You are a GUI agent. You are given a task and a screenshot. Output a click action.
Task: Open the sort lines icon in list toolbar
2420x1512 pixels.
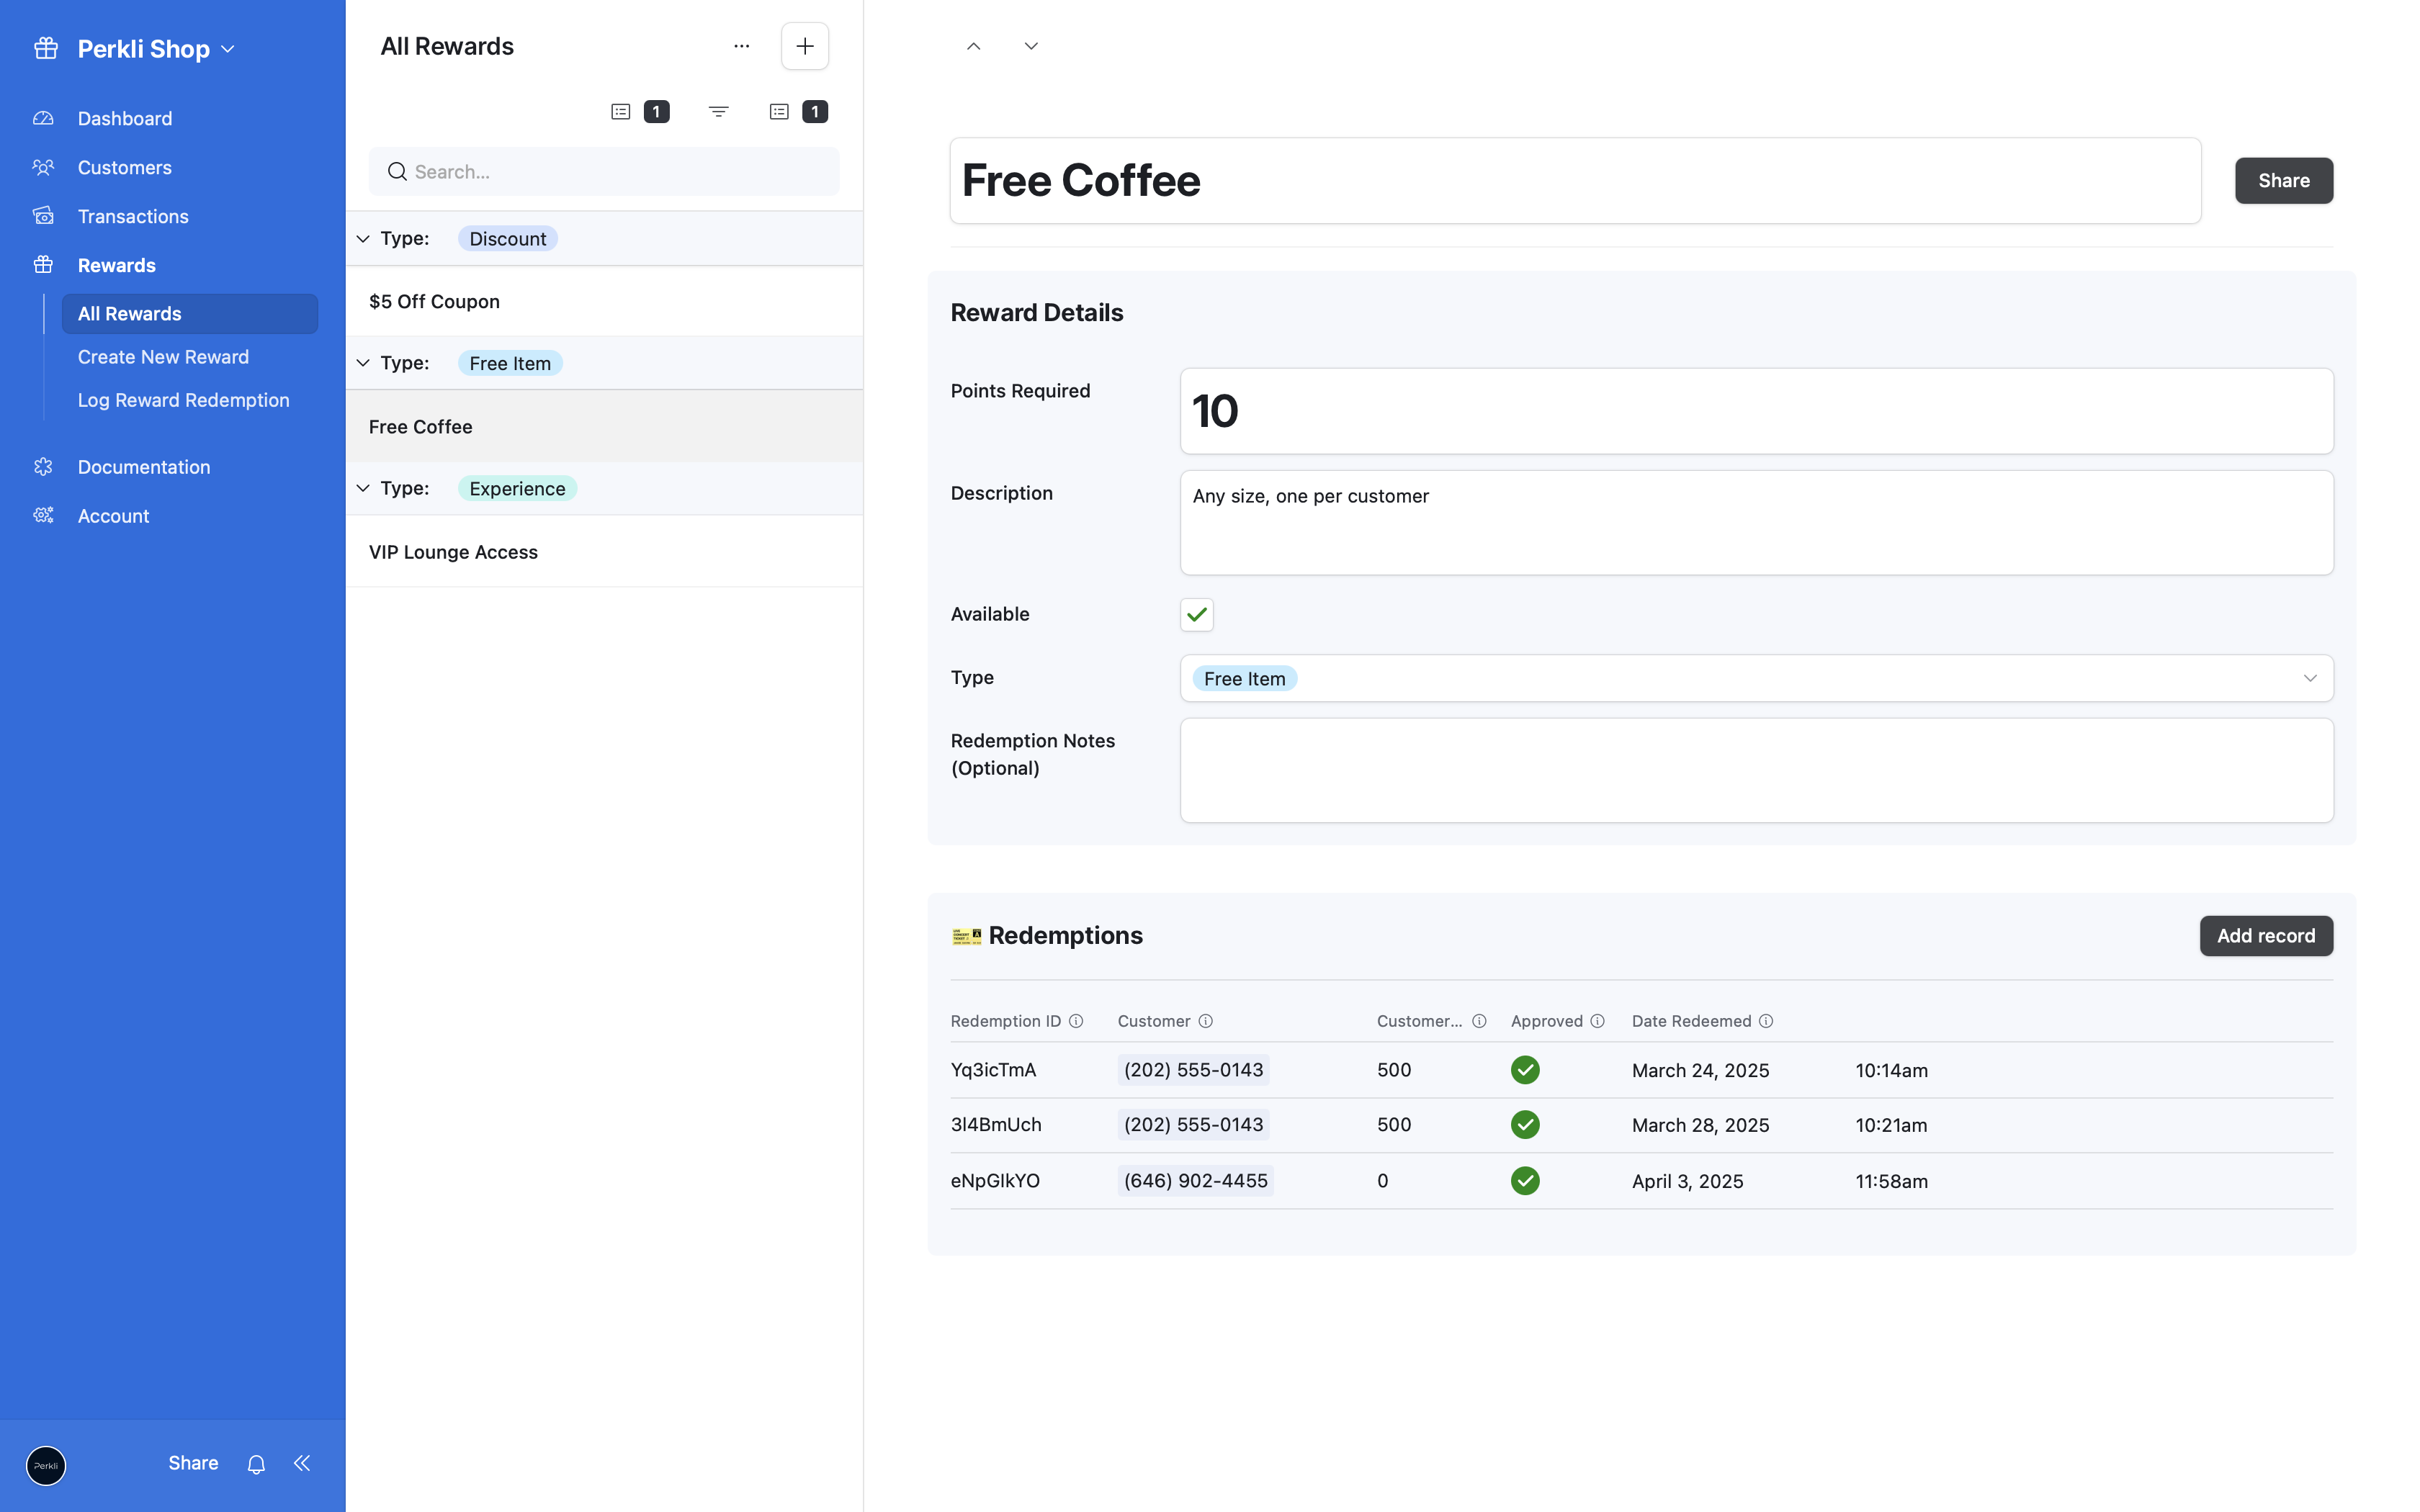tap(718, 111)
